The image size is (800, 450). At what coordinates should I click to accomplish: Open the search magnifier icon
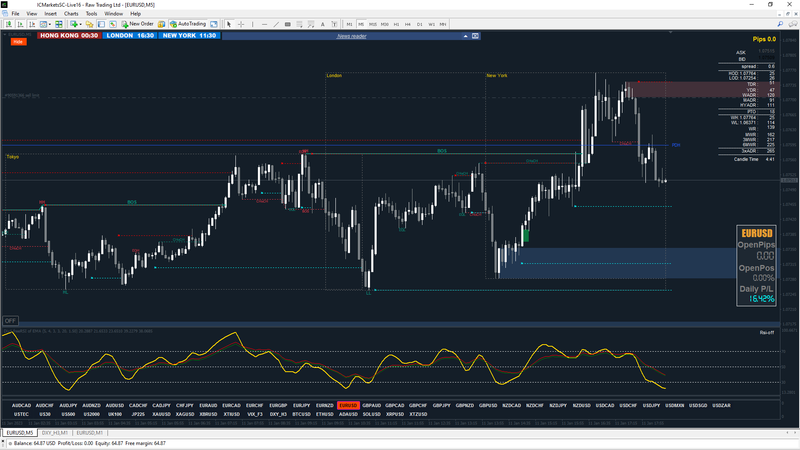[780, 24]
